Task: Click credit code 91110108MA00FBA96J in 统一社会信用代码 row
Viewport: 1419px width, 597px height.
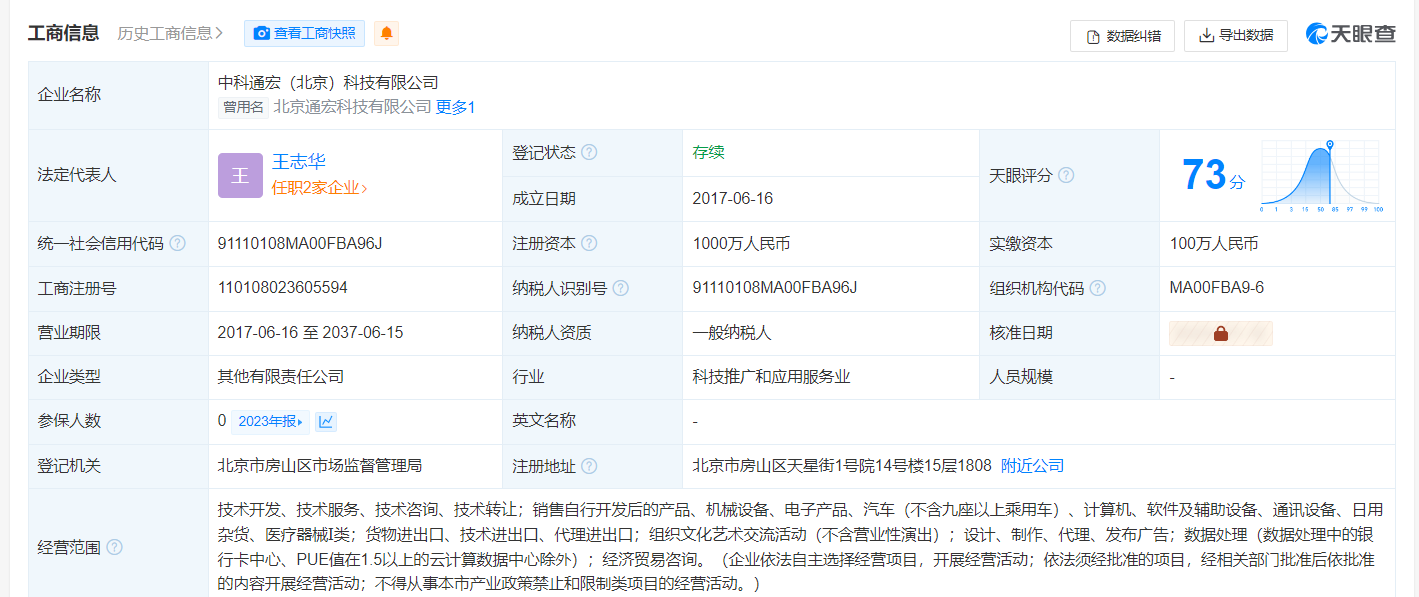Action: pos(300,243)
